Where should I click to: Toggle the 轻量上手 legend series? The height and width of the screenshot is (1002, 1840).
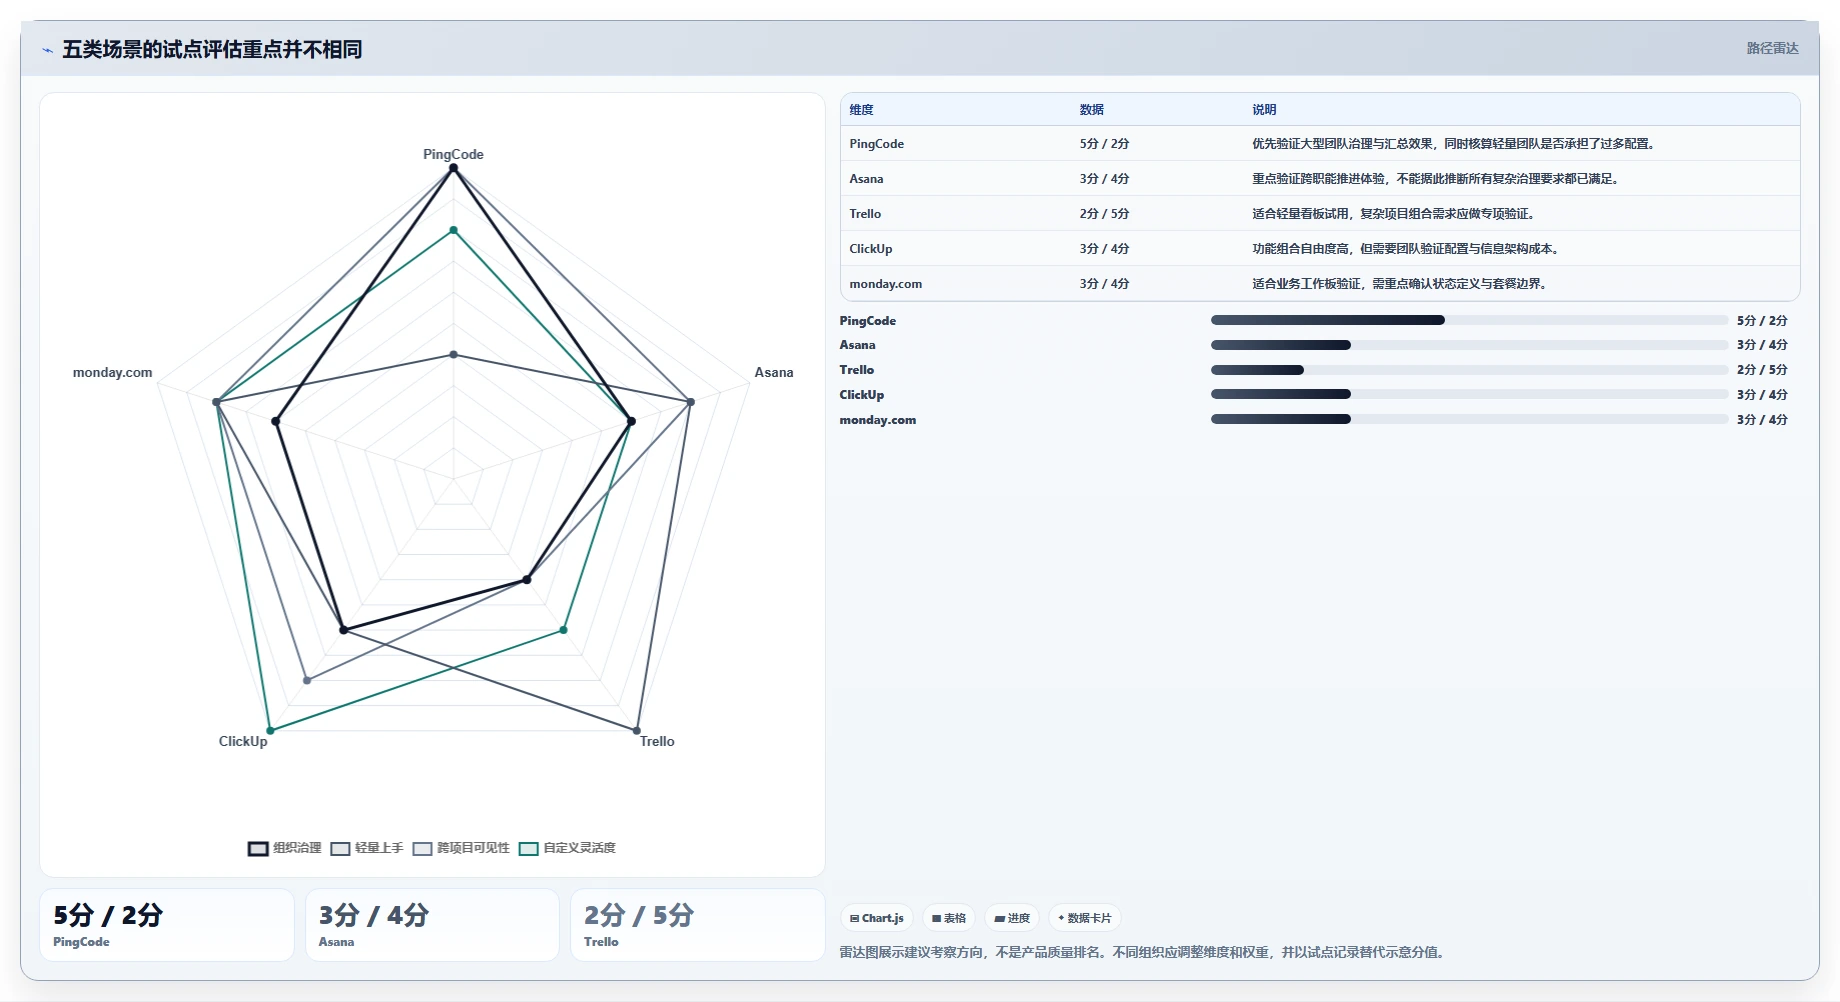pyautogui.click(x=367, y=848)
